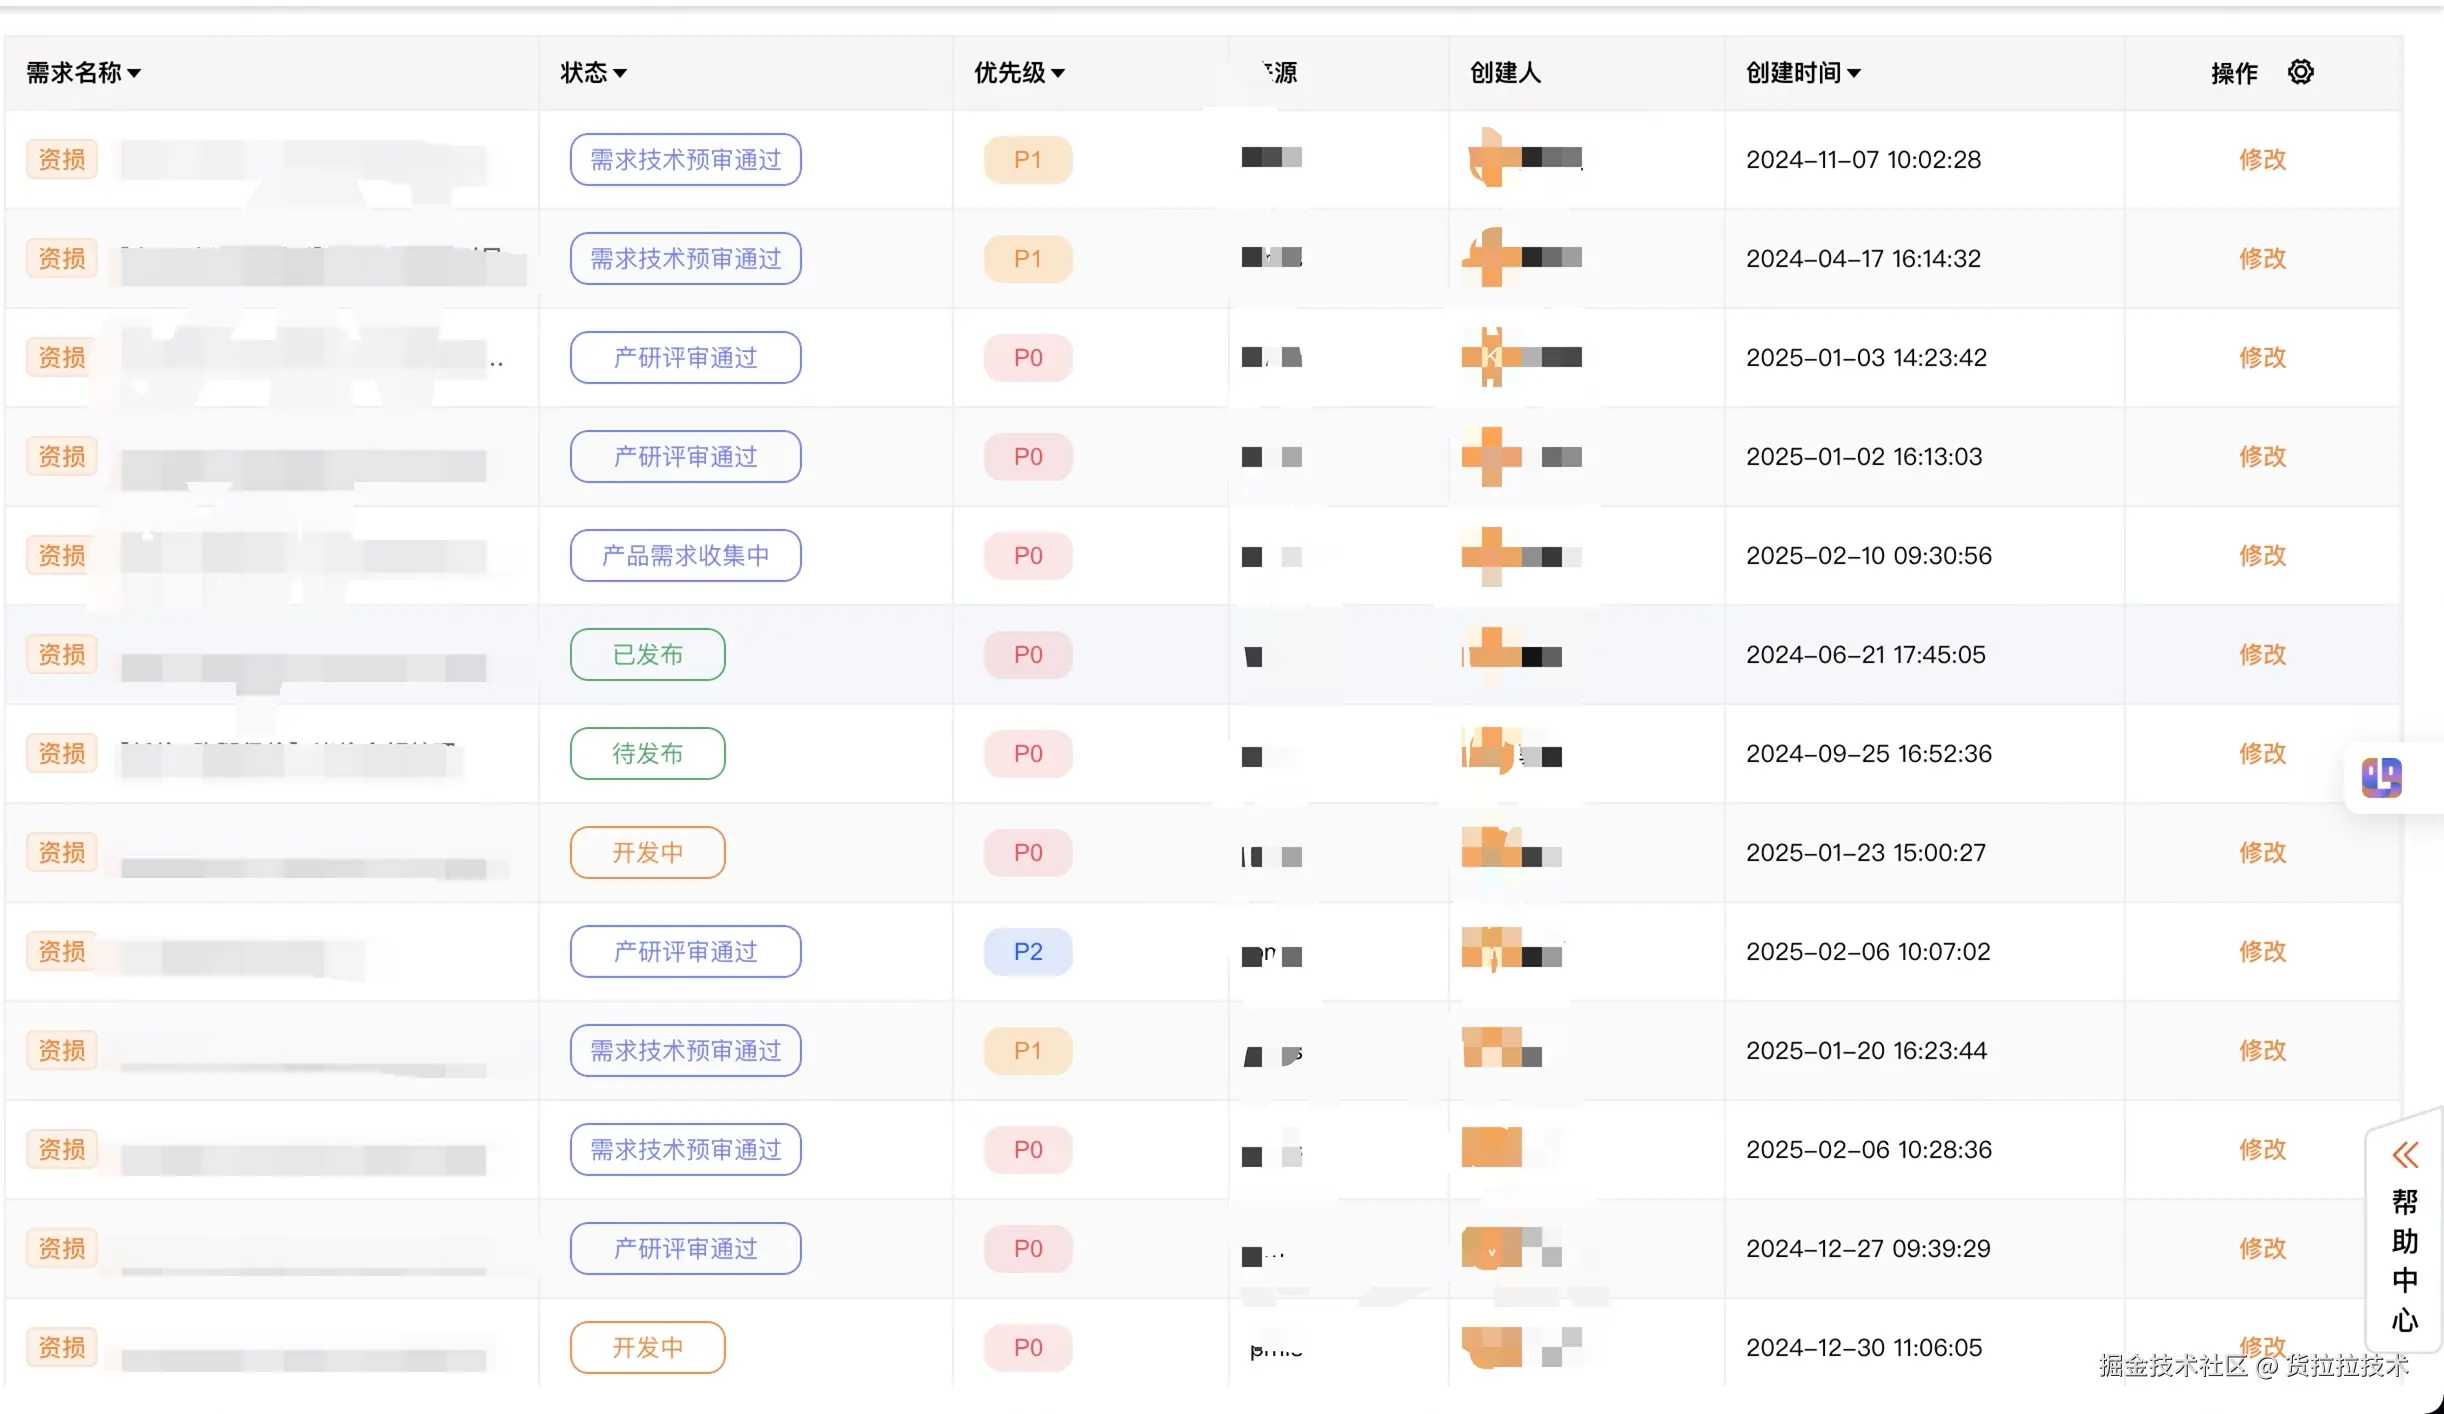Collapse the 帮助中心 panel via double-chevron icon
The width and height of the screenshot is (2444, 1414).
pyautogui.click(x=2406, y=1155)
